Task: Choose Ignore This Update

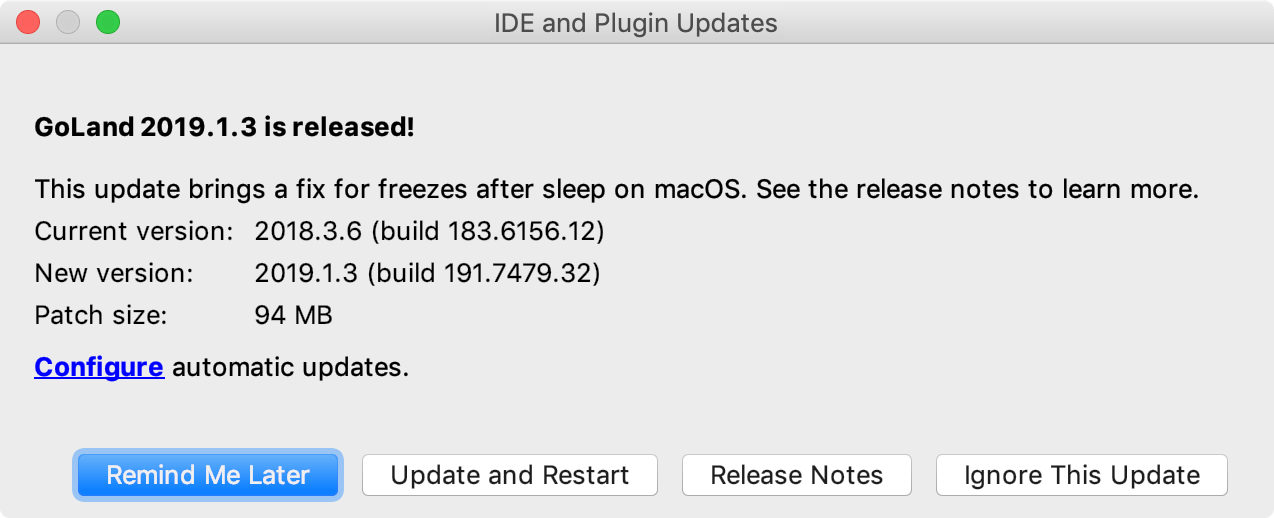Action: point(1081,475)
